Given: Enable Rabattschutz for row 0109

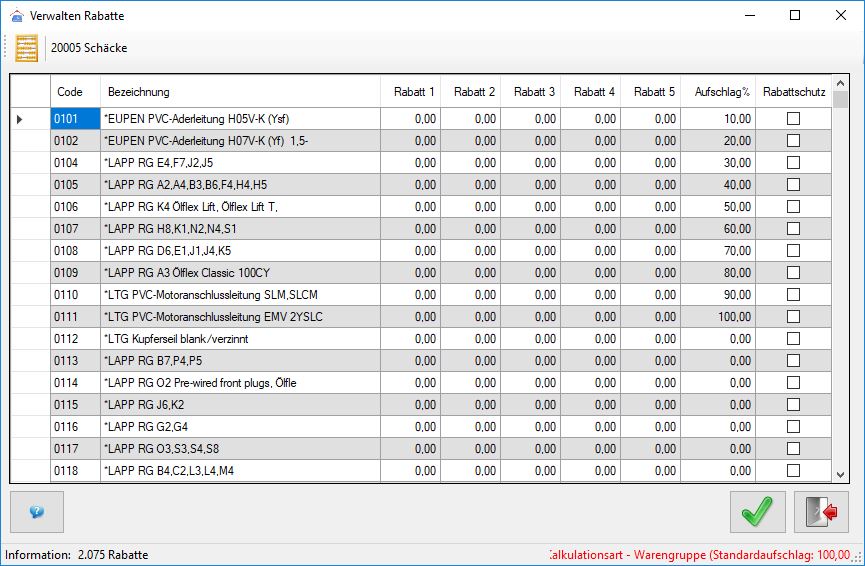Looking at the screenshot, I should [793, 273].
